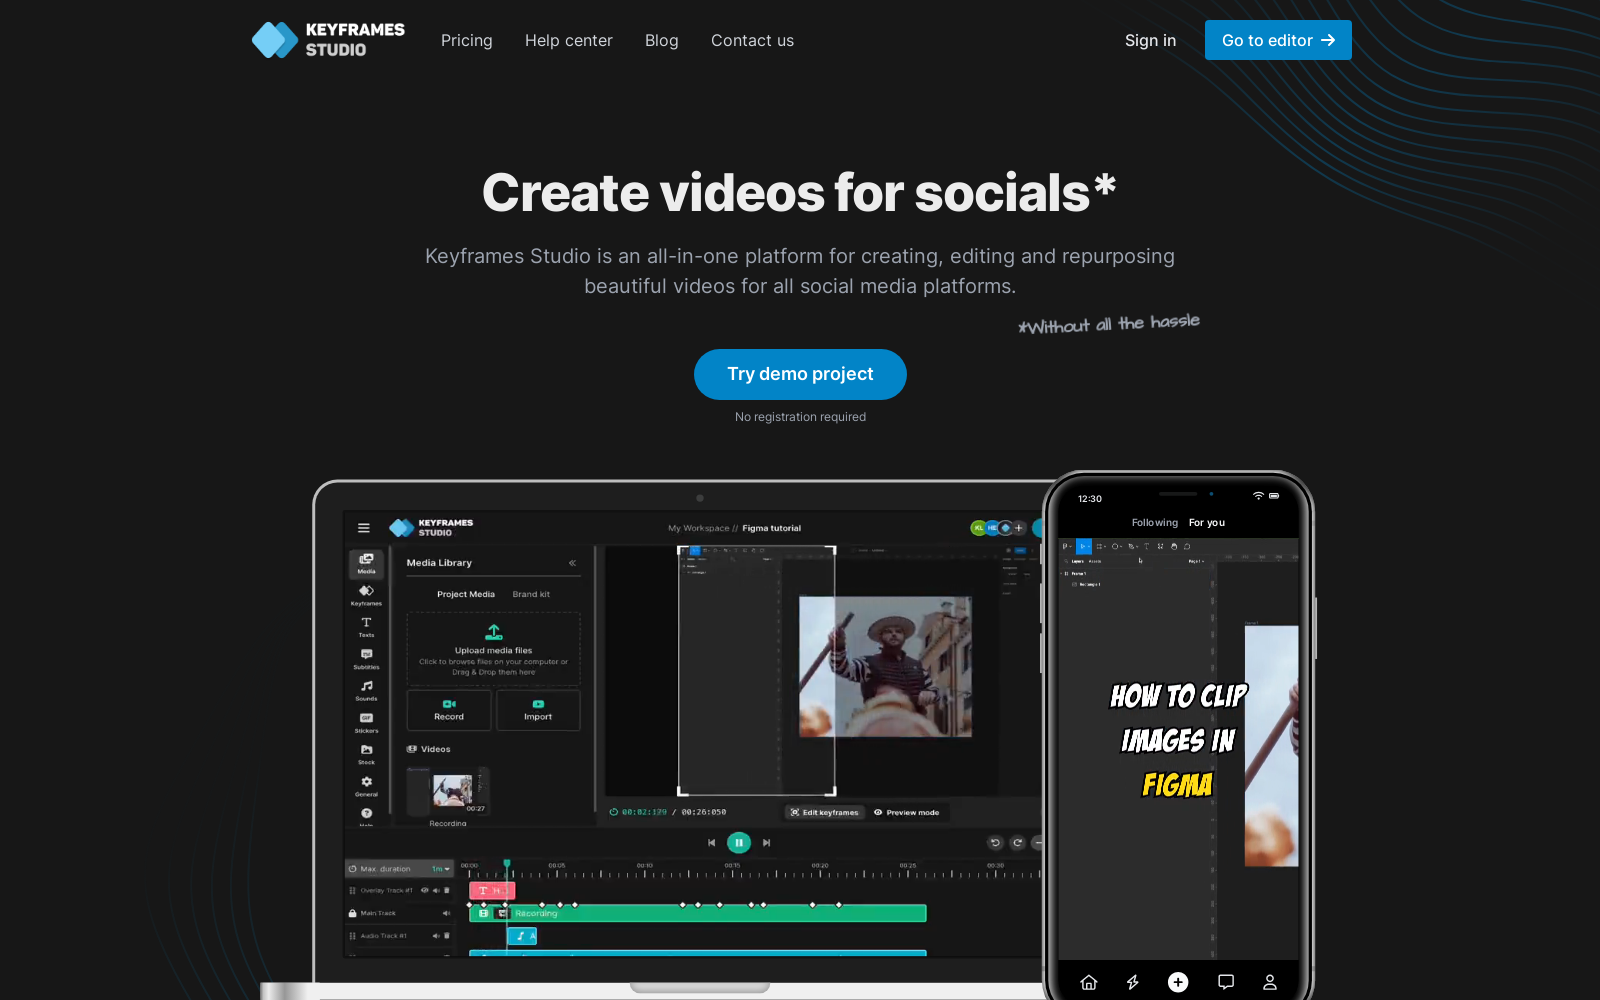Screen dimensions: 1600x1000
Task: Click the Sign in link
Action: pos(1150,41)
